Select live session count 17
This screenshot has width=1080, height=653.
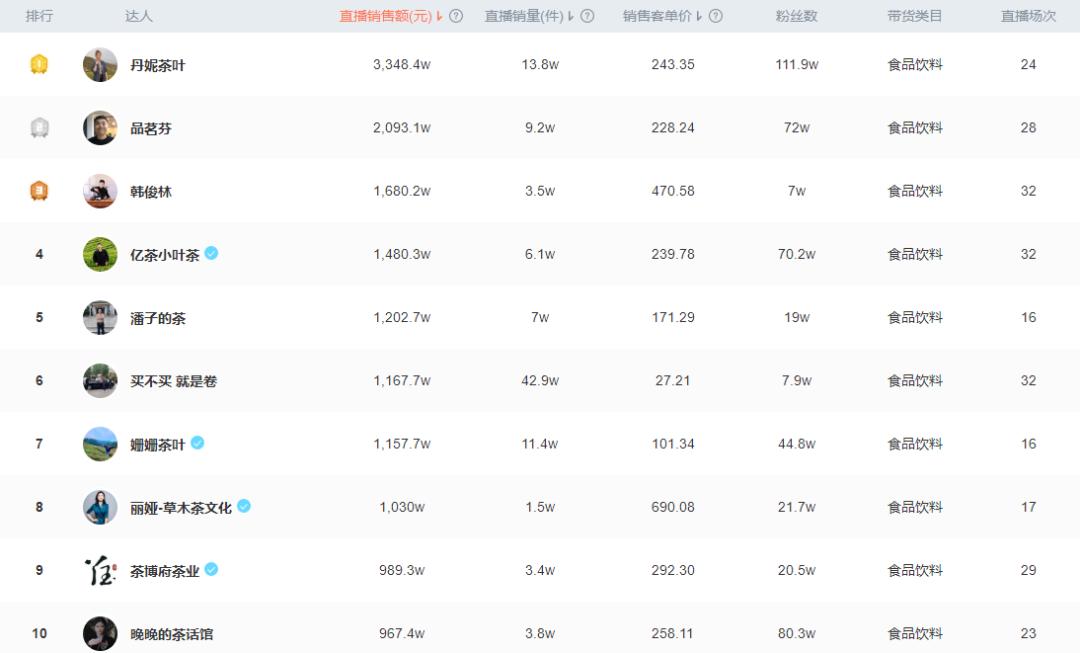tap(1028, 508)
